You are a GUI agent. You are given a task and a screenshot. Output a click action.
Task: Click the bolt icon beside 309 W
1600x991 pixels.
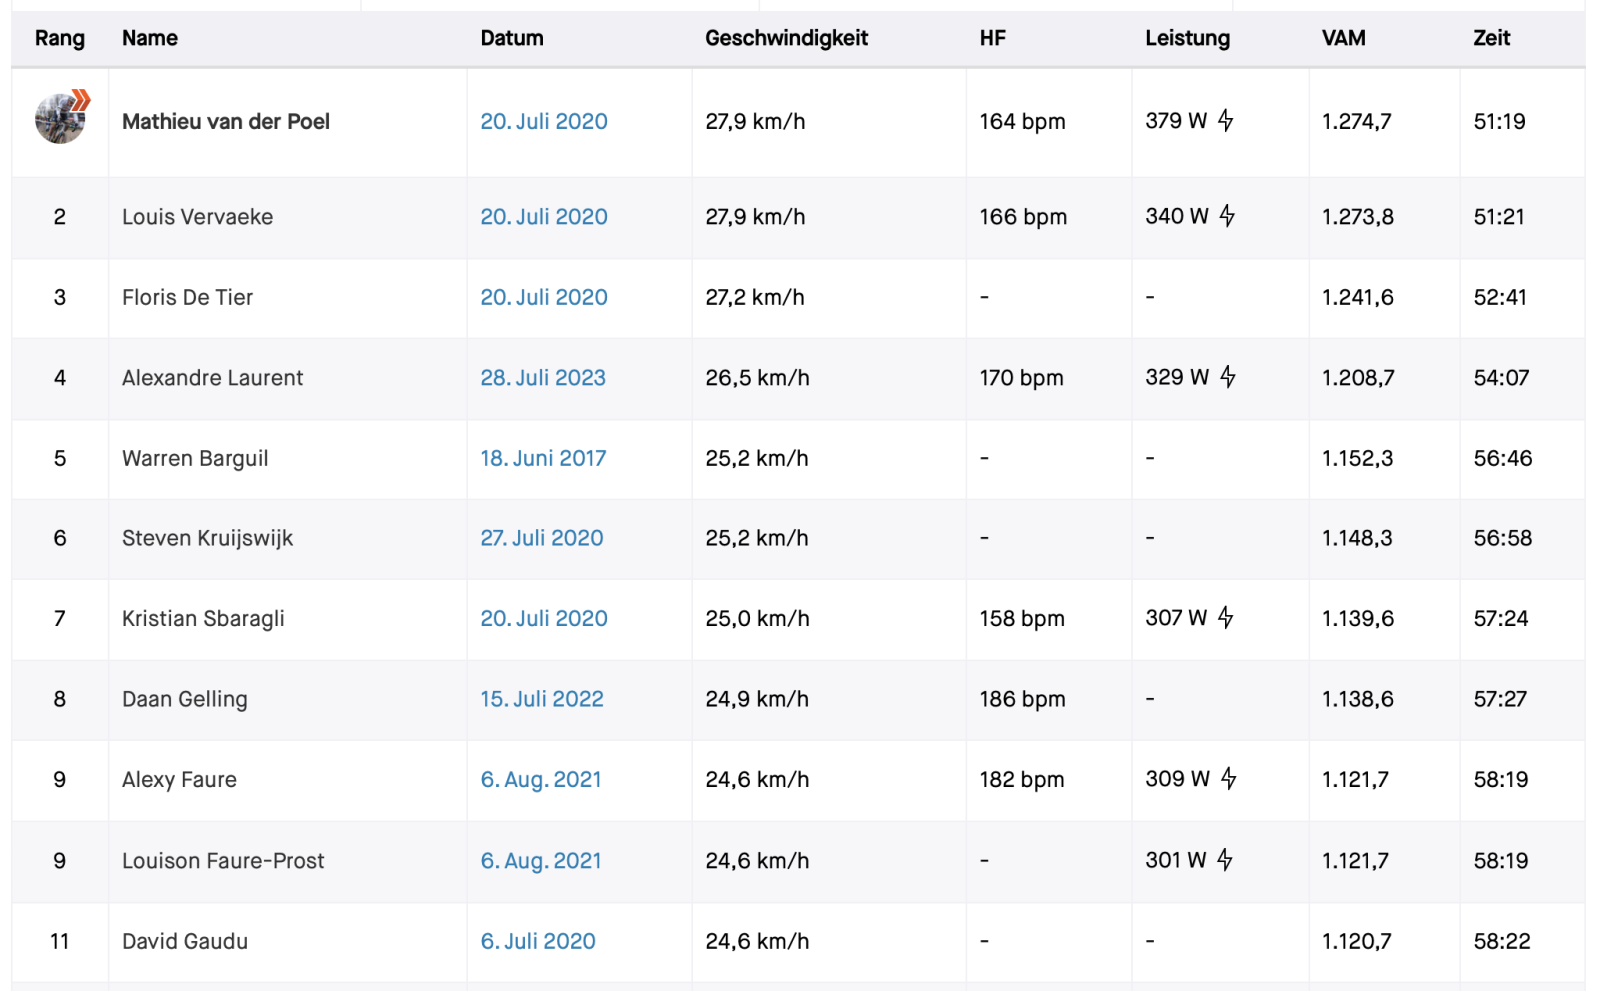(x=1229, y=779)
